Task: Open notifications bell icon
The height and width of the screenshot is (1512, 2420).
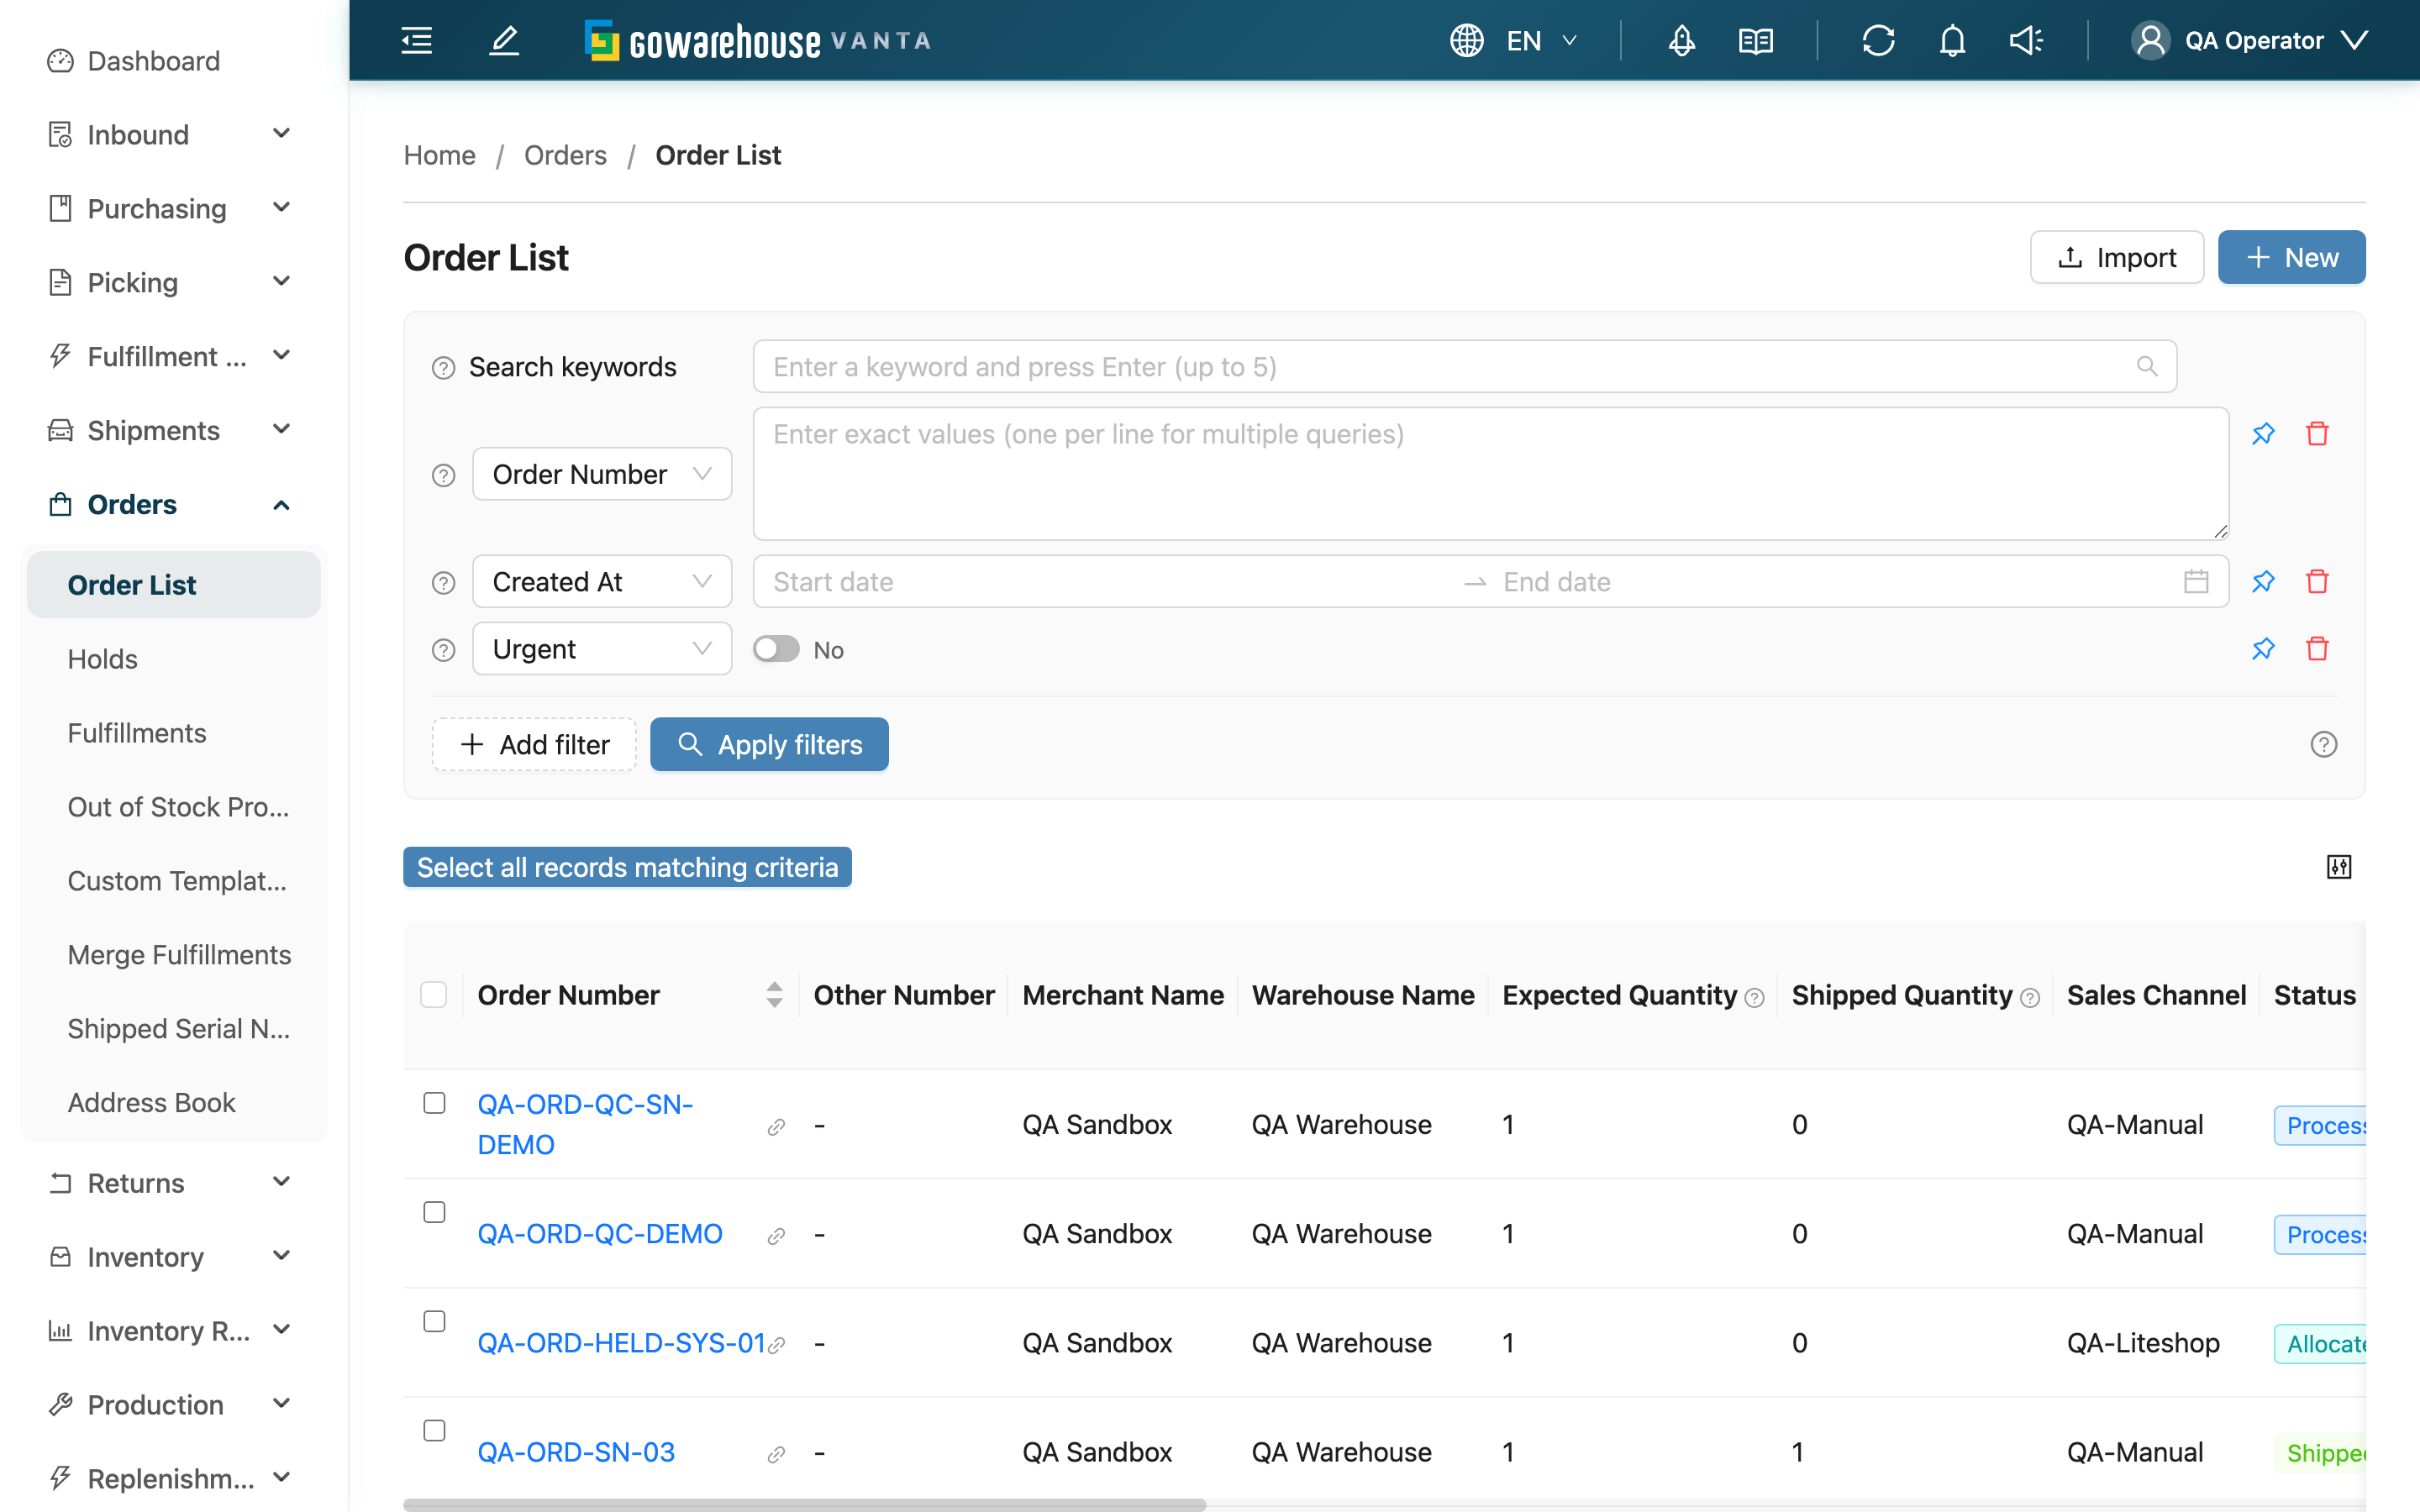Action: click(x=1952, y=41)
